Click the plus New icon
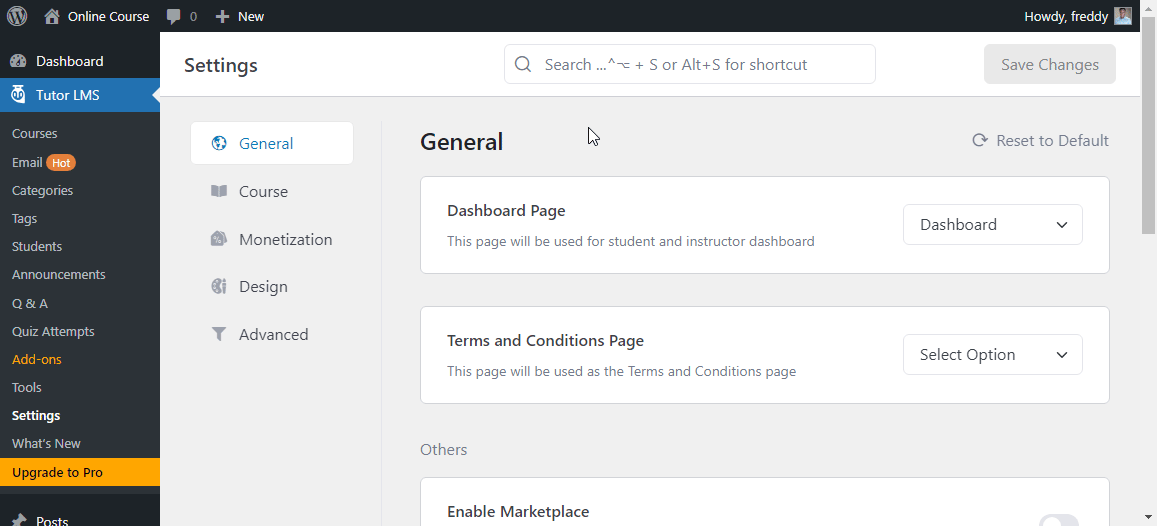Image resolution: width=1157 pixels, height=526 pixels. [223, 16]
